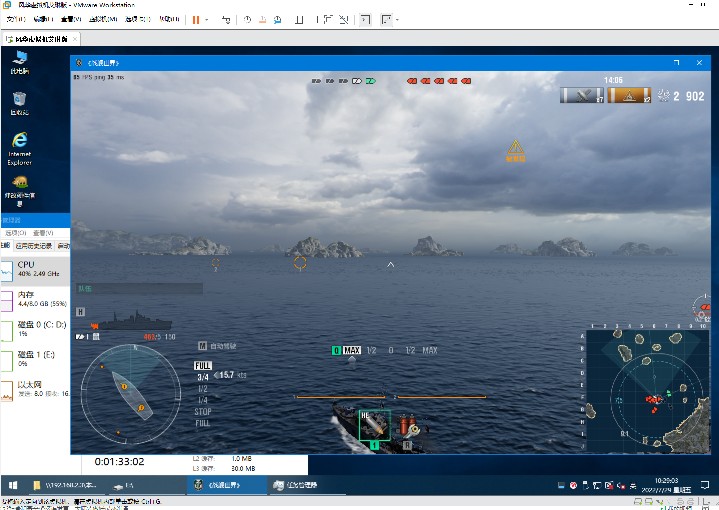
Task: Open the VMware 帮助(H) menu
Action: (x=169, y=19)
